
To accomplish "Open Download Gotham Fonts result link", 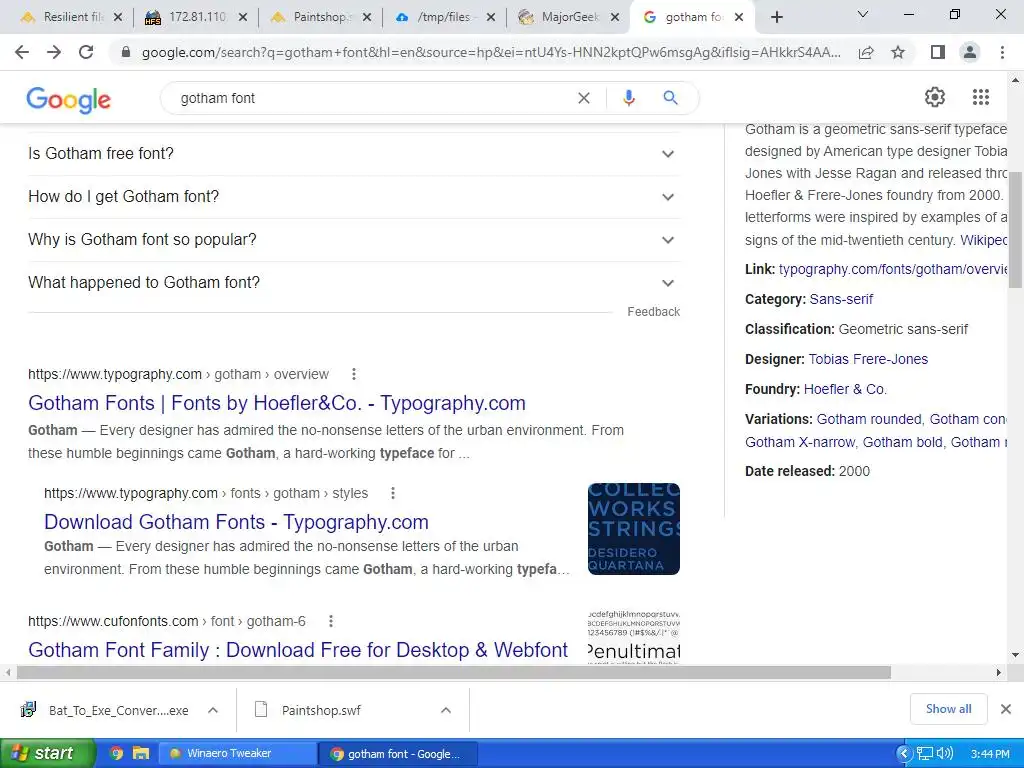I will pyautogui.click(x=236, y=522).
